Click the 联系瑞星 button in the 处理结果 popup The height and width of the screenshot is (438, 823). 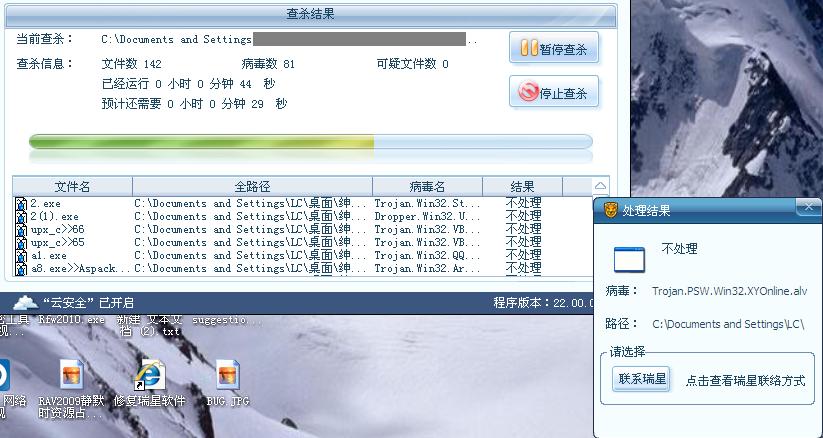pyautogui.click(x=641, y=379)
